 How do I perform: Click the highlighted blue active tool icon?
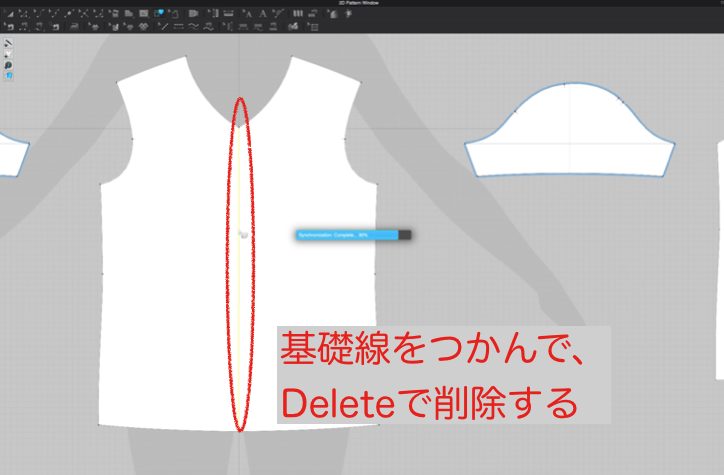159,13
